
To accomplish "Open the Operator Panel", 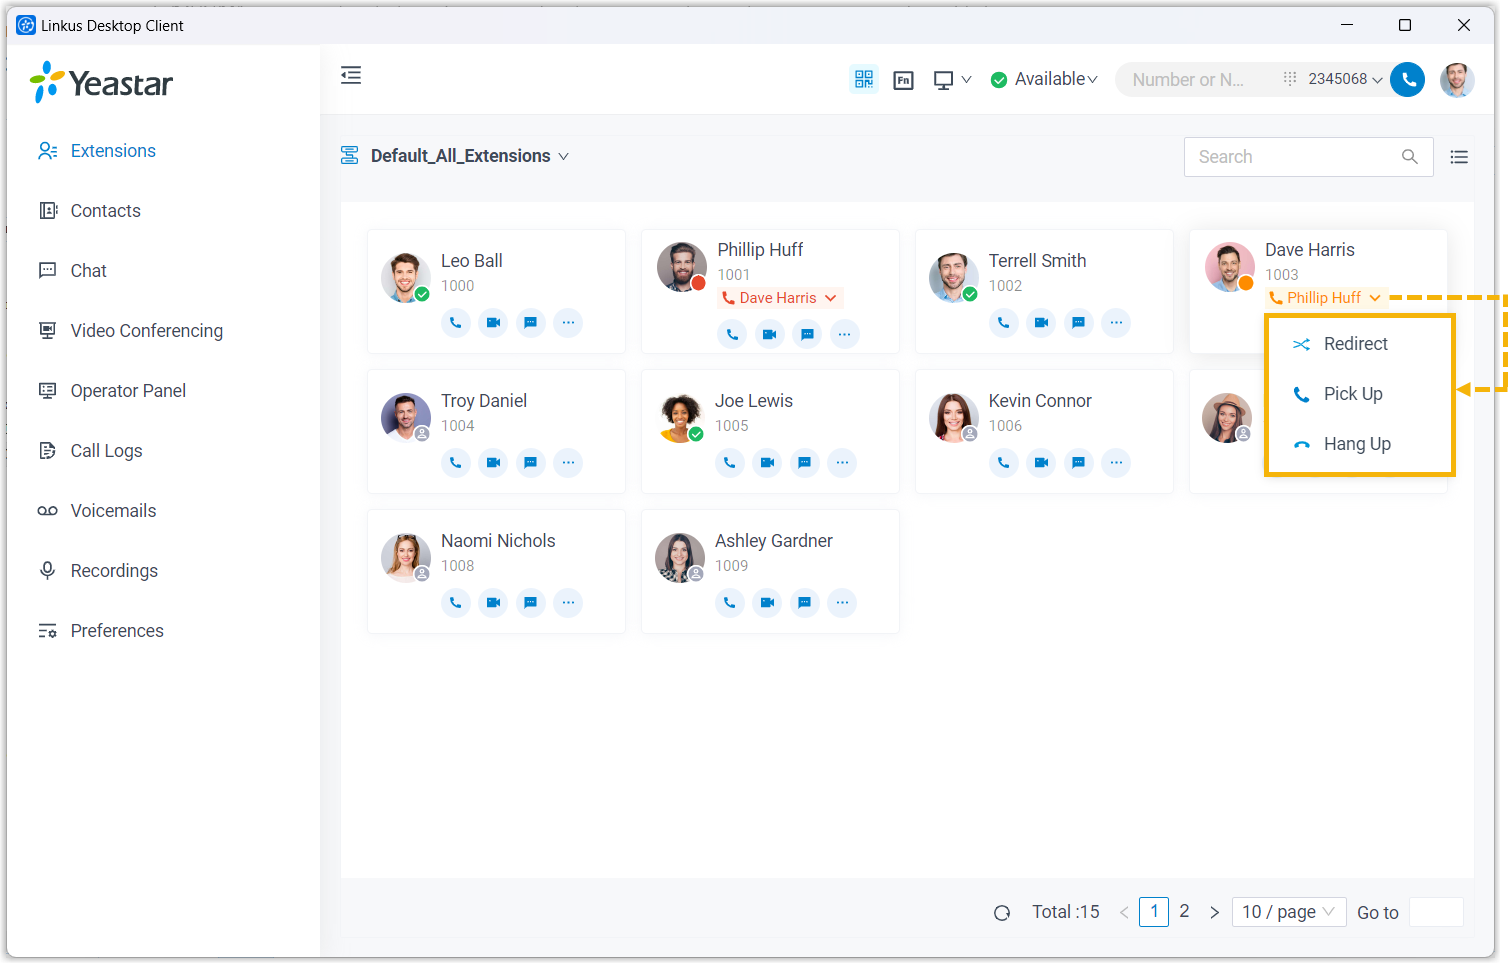I will click(x=128, y=391).
